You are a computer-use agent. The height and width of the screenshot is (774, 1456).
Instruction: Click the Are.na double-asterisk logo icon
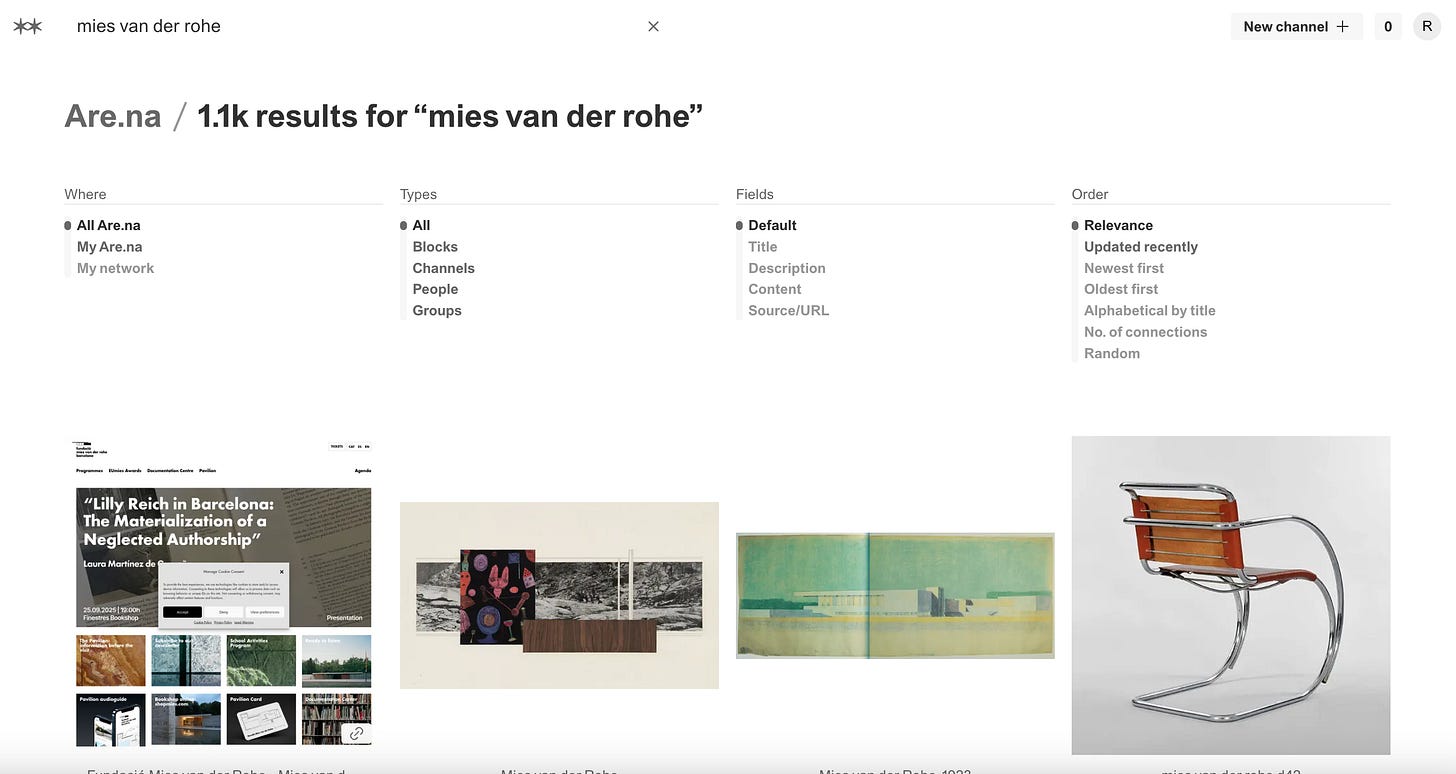pyautogui.click(x=27, y=27)
